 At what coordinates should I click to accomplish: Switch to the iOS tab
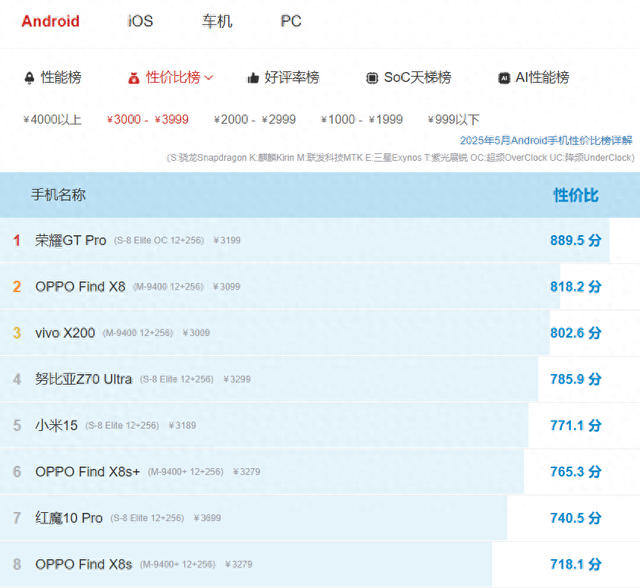coord(140,21)
